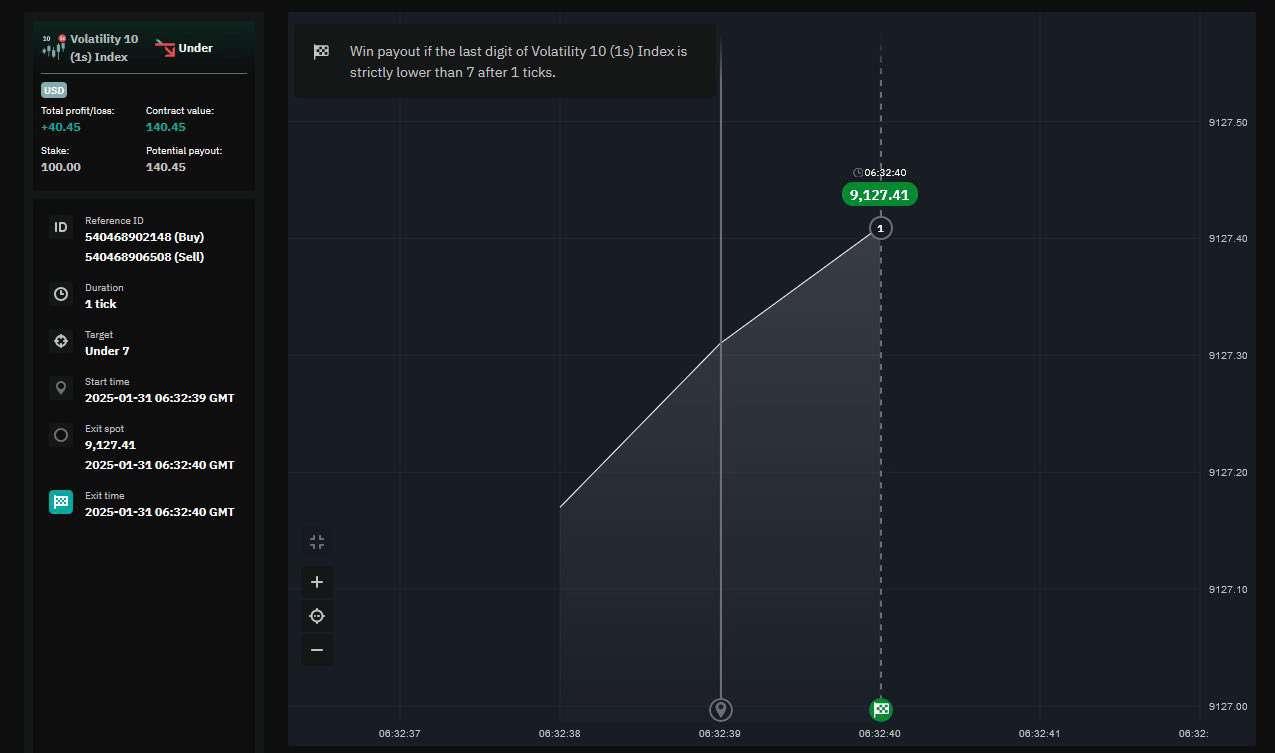Click the USD currency badge
1275x753 pixels.
pos(54,90)
